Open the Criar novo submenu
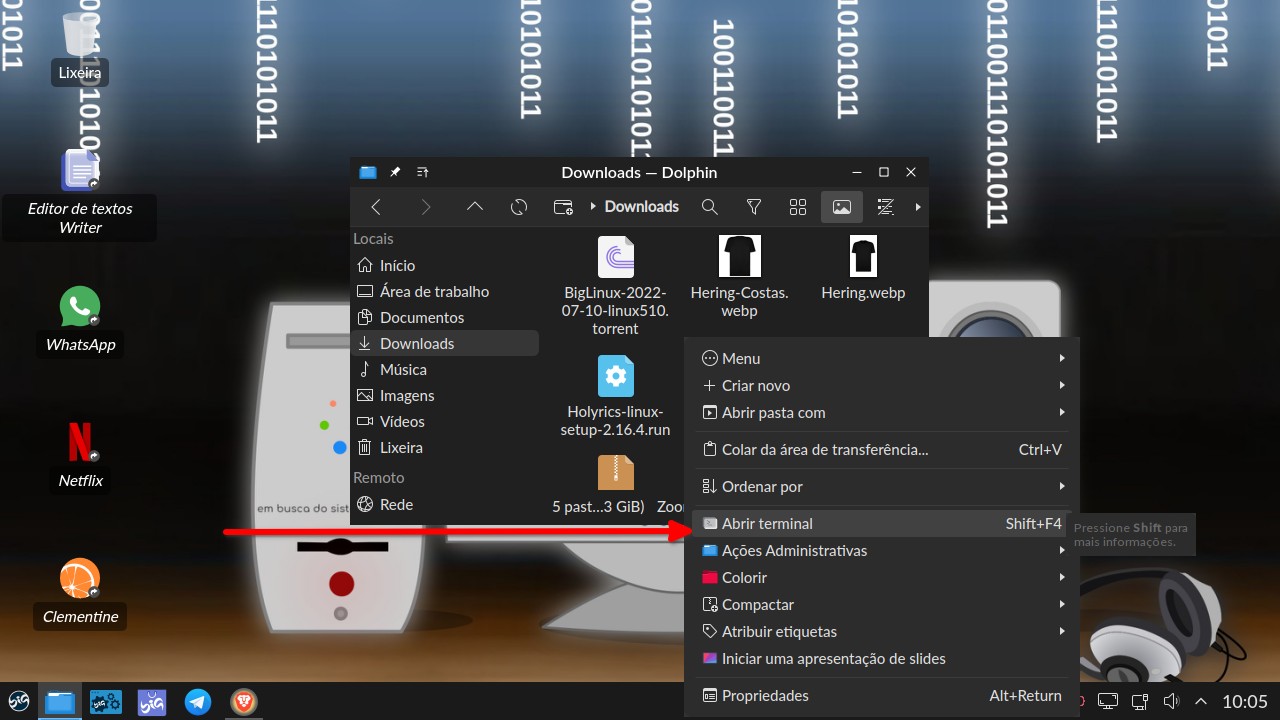Screen dimensions: 1280x720 (x=881, y=385)
